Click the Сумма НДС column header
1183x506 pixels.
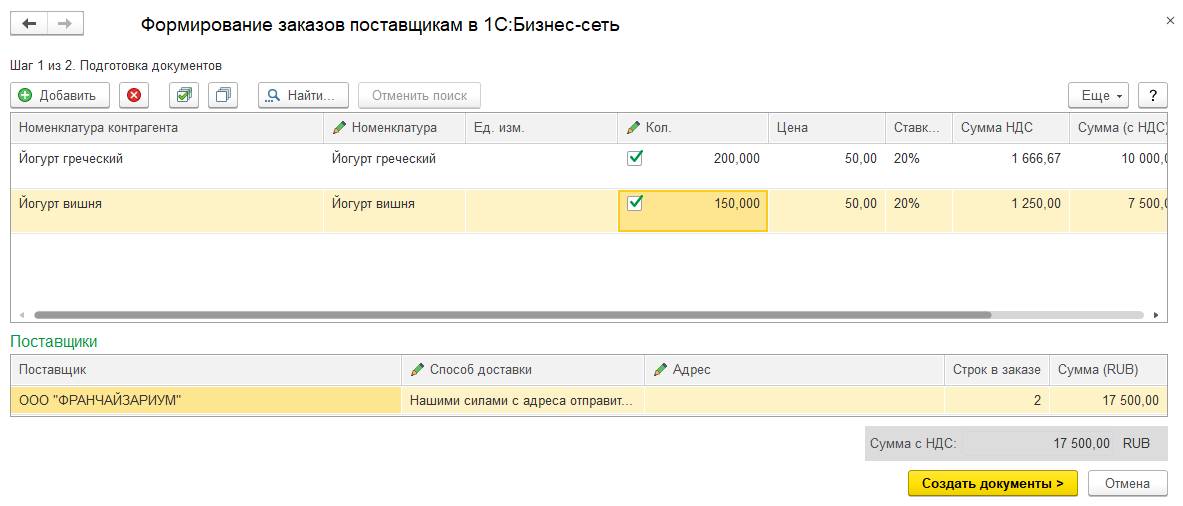click(x=996, y=128)
